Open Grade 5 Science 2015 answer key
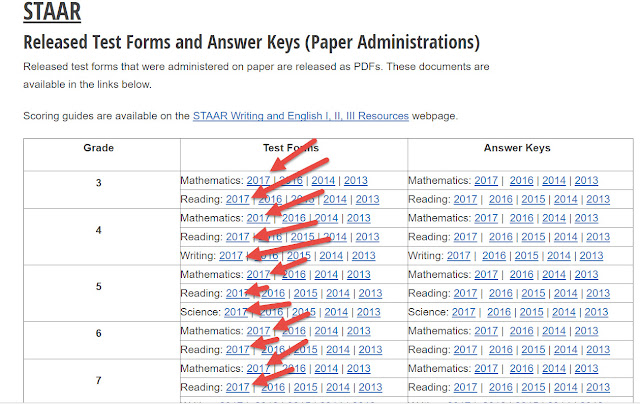Screen dimensions: 640x404 point(531,312)
